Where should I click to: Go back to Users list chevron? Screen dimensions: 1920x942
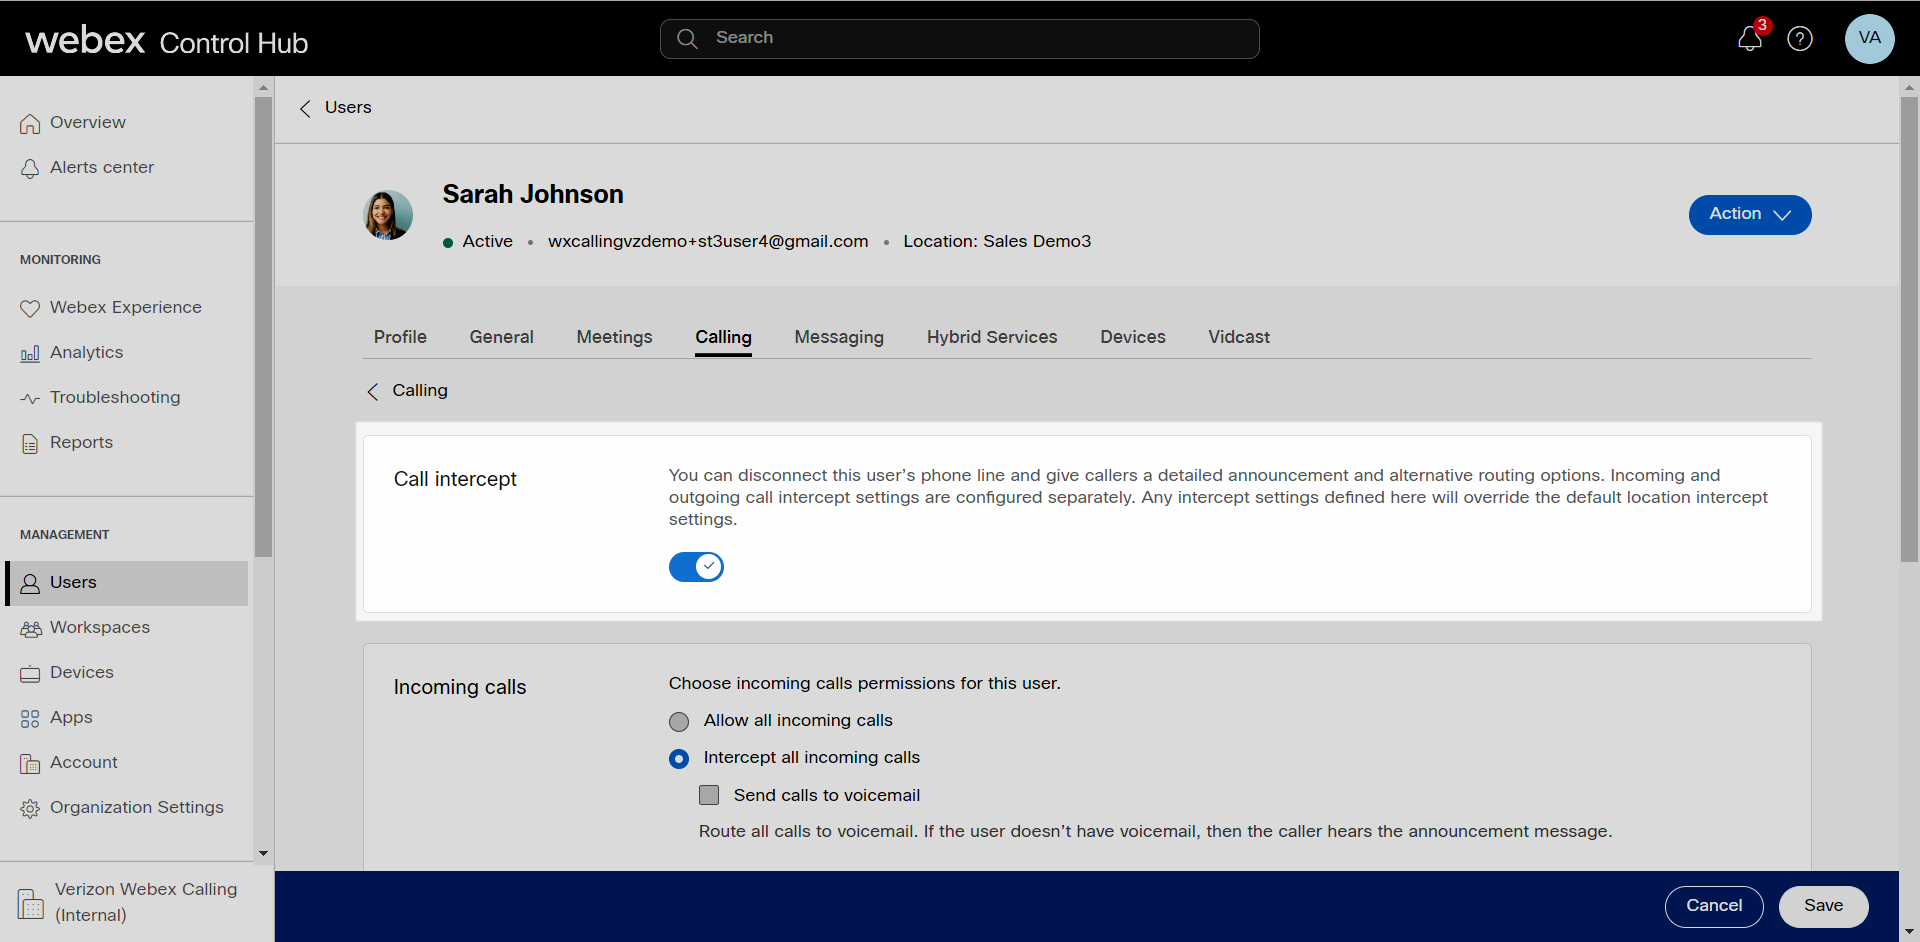(x=306, y=108)
